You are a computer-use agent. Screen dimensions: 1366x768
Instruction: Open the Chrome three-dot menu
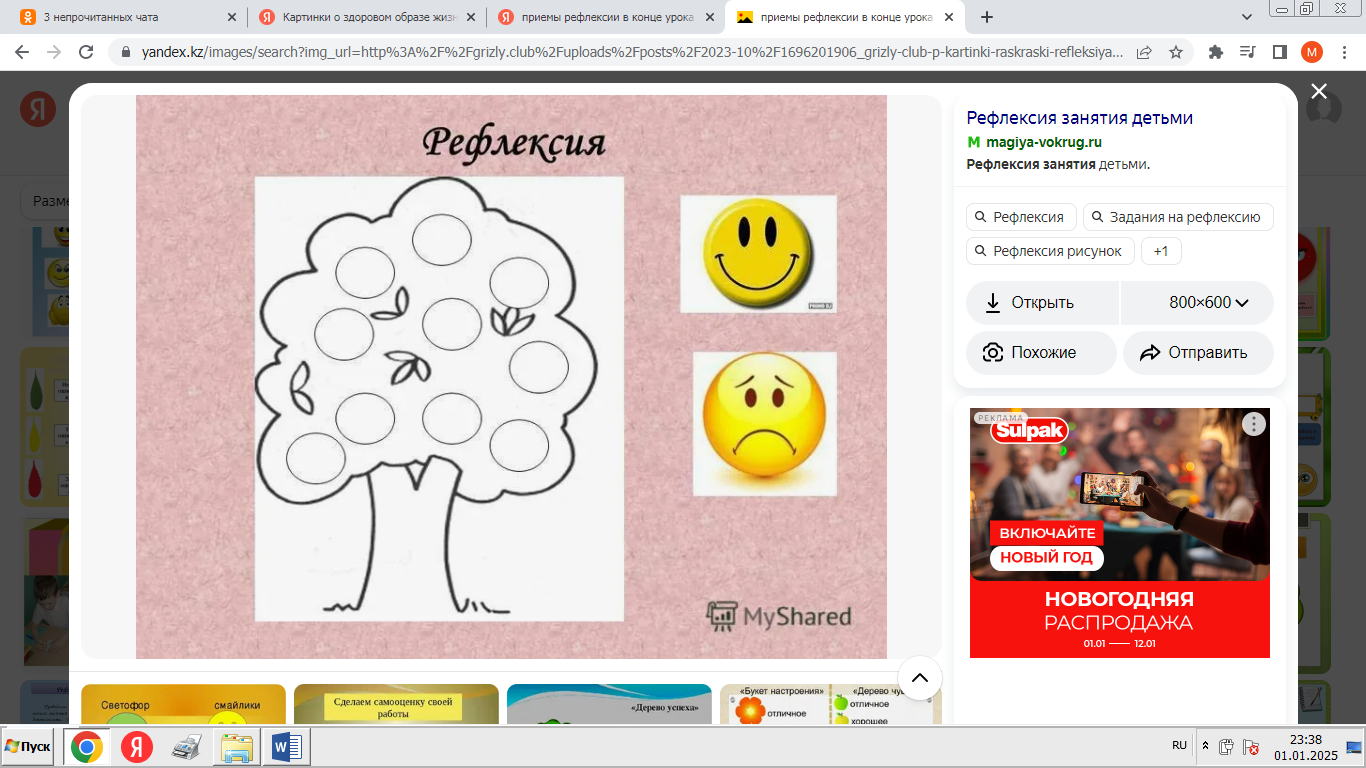[x=1343, y=52]
